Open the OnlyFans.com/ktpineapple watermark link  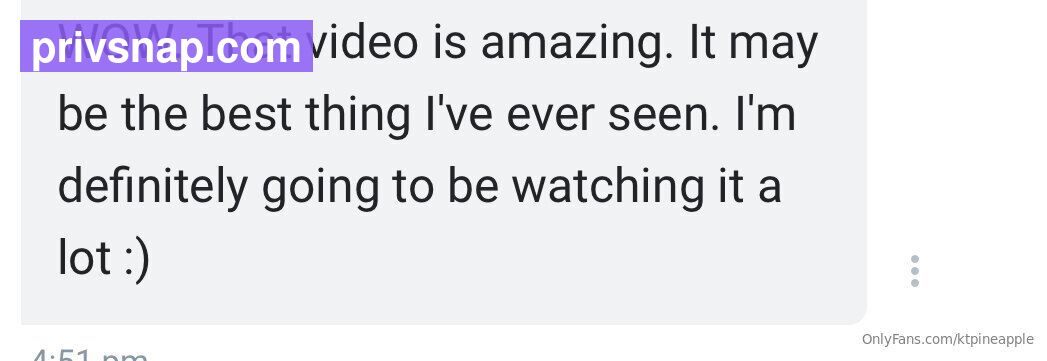point(948,340)
